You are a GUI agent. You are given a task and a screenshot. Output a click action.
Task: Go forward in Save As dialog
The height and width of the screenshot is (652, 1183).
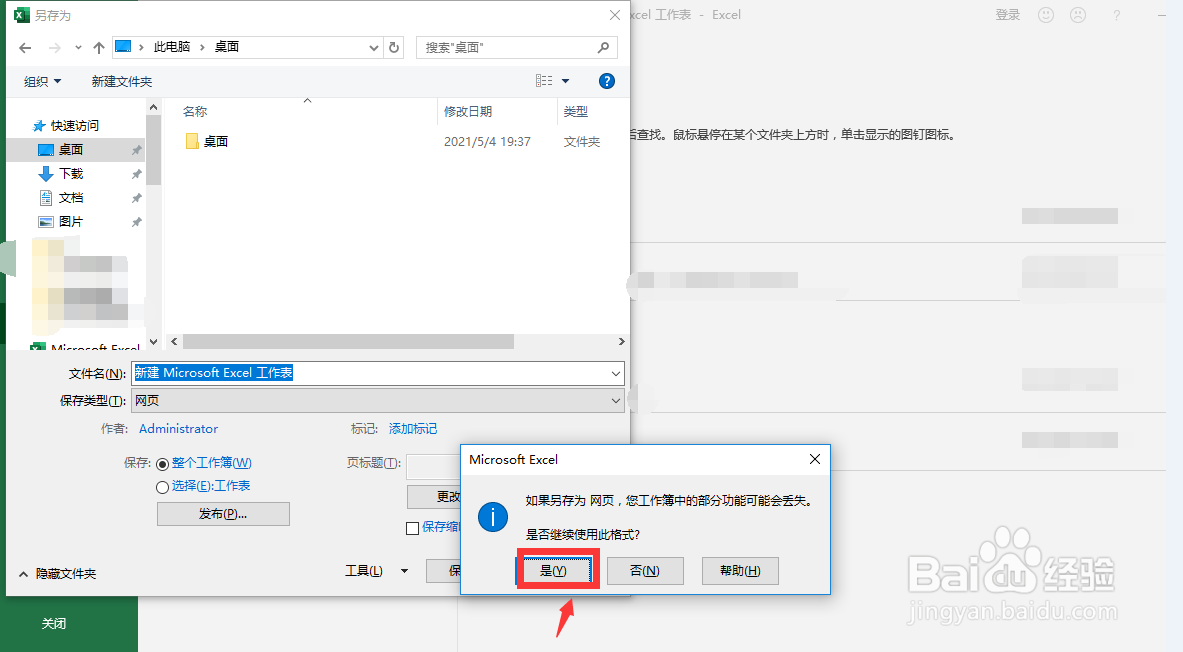click(x=54, y=48)
